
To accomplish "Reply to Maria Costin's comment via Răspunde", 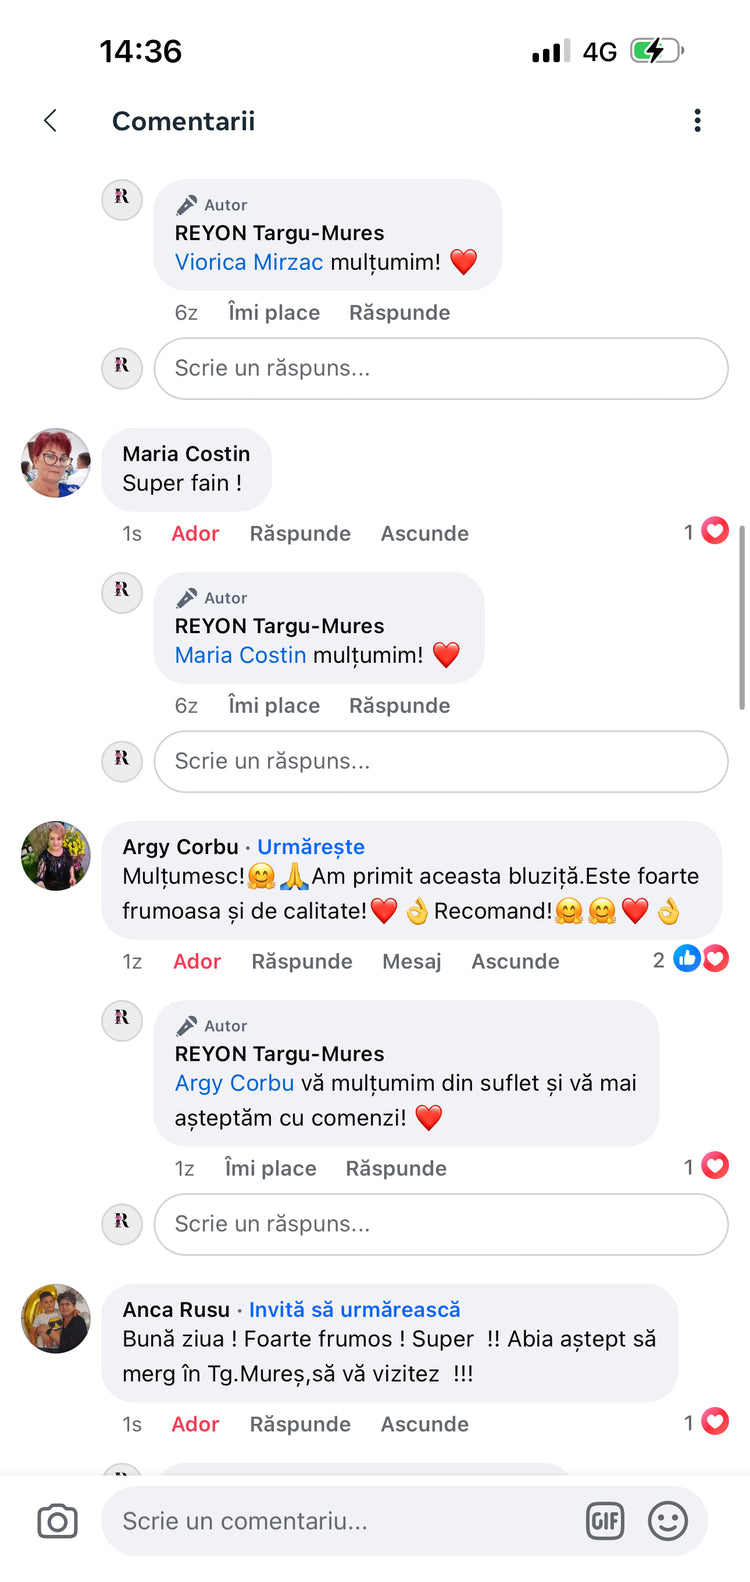I will point(300,533).
